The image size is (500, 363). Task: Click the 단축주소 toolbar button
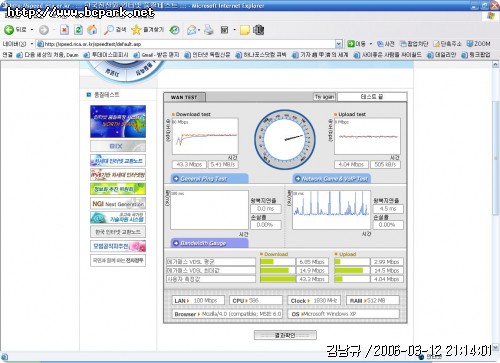447,44
